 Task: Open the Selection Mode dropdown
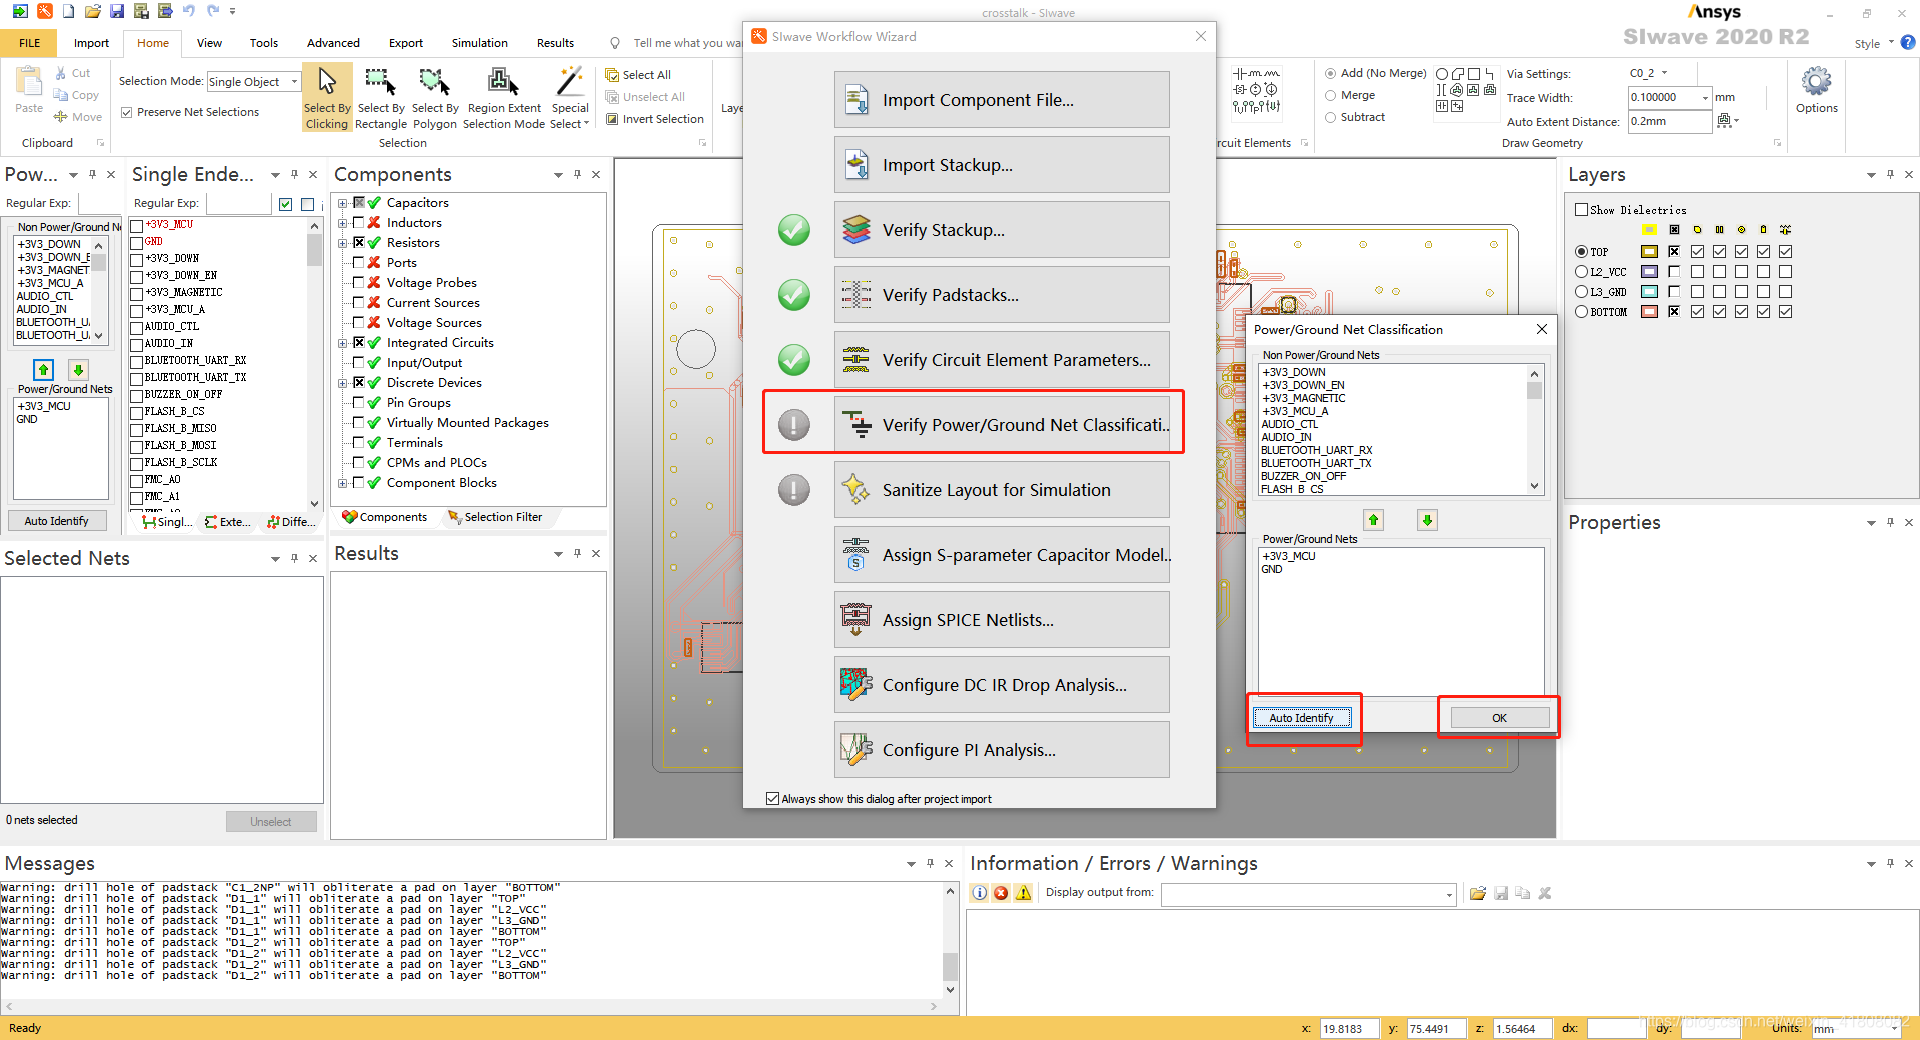294,82
